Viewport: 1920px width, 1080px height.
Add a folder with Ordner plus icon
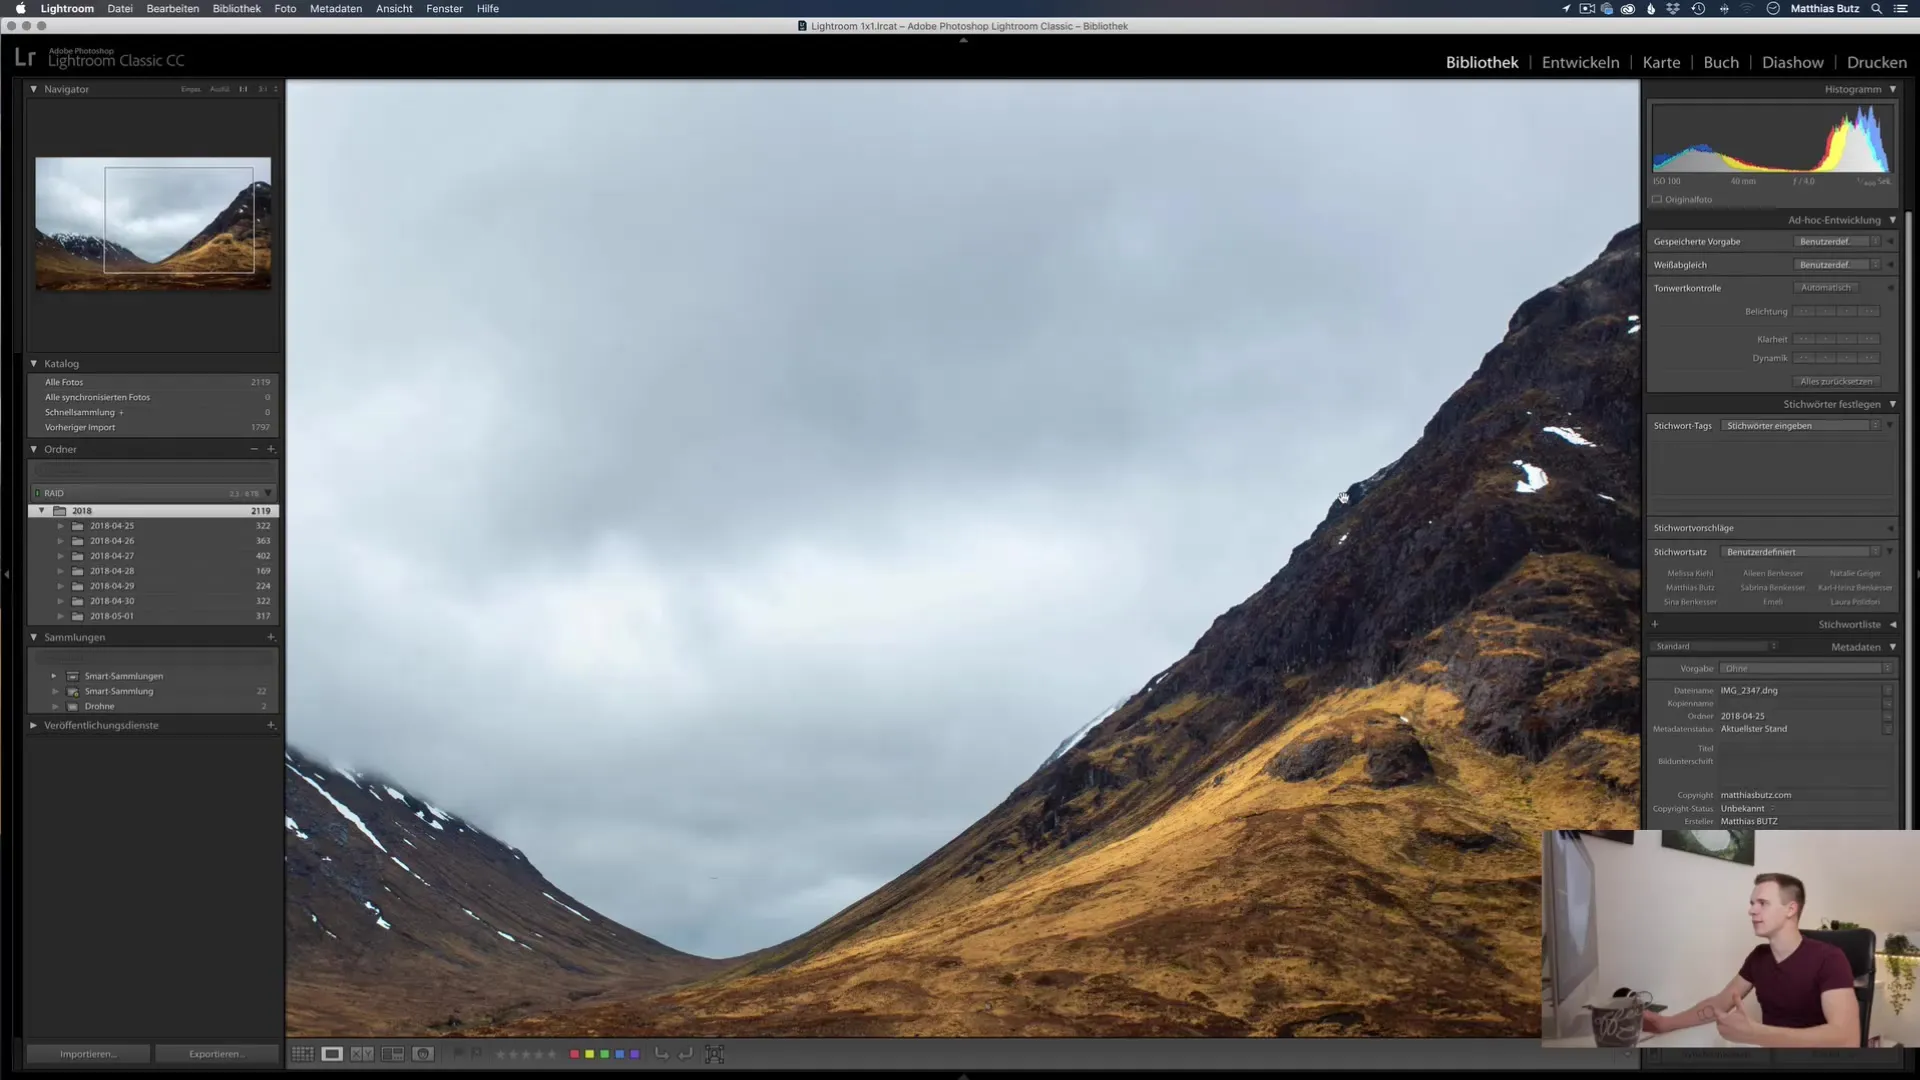(x=271, y=449)
